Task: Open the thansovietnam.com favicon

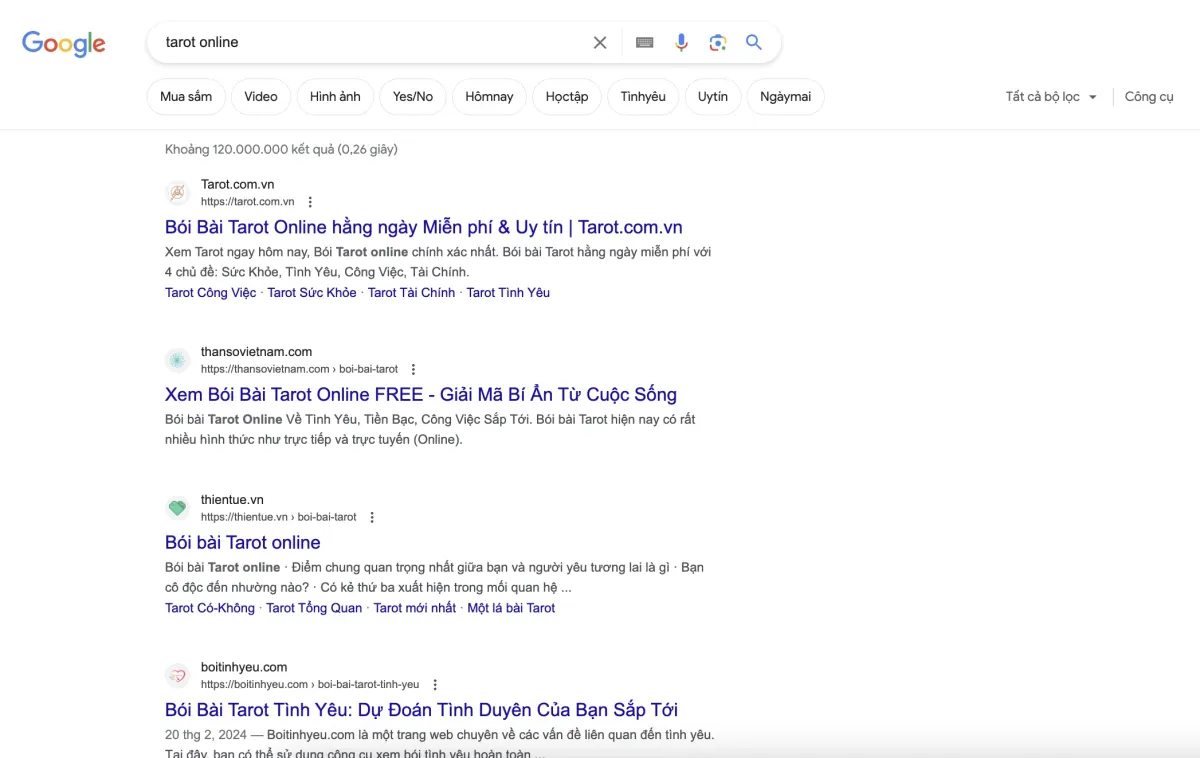Action: coord(177,360)
